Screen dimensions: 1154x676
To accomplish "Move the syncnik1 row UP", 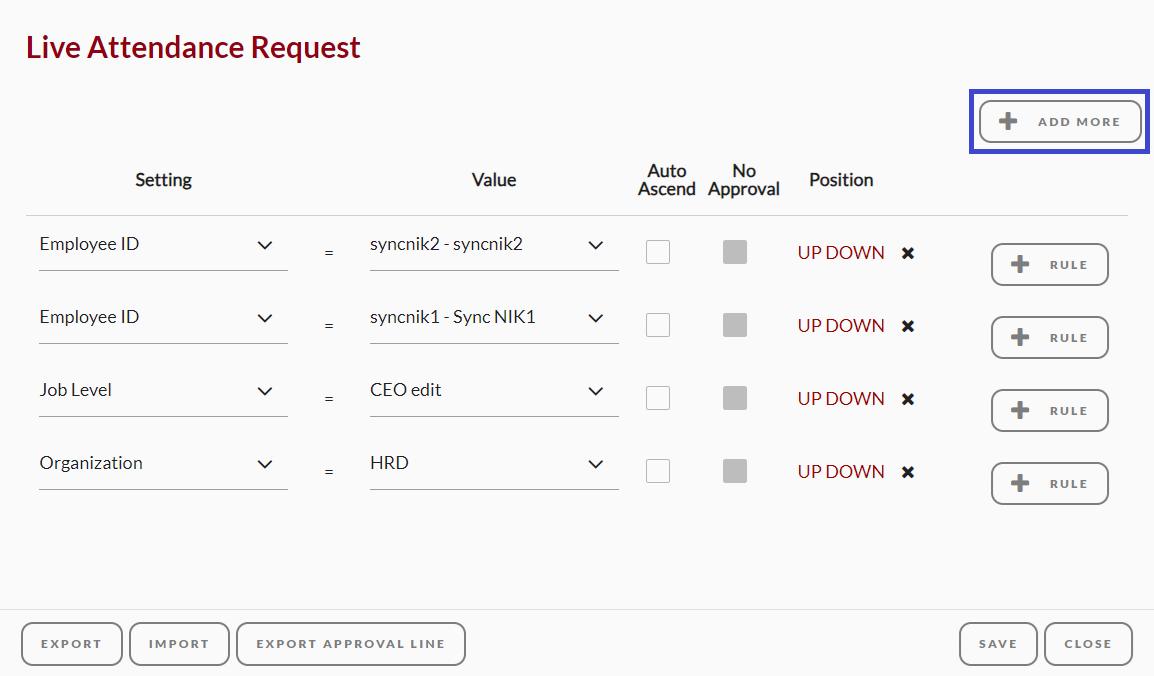I will point(810,326).
